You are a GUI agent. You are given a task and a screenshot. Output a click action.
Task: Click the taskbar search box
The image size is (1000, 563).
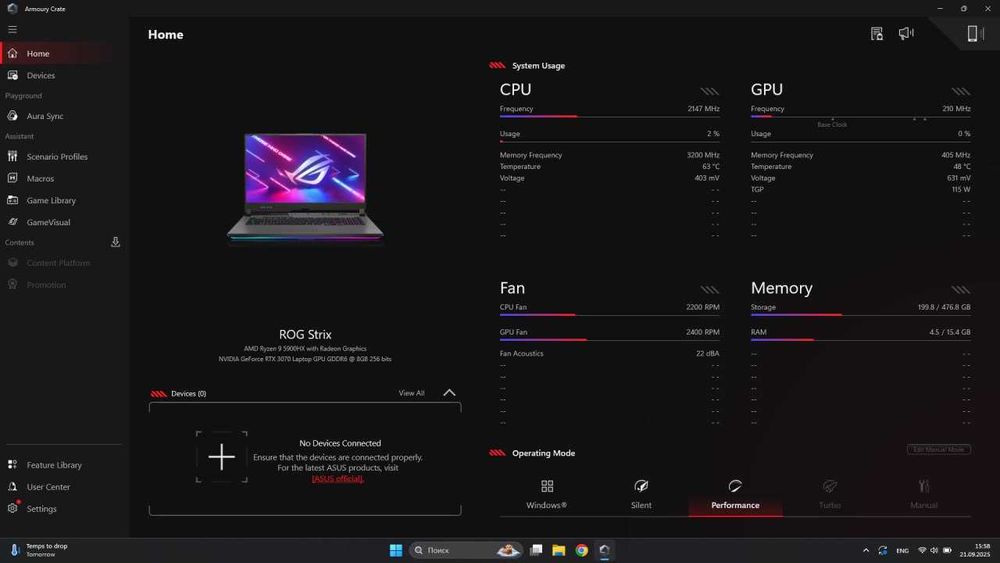(466, 550)
